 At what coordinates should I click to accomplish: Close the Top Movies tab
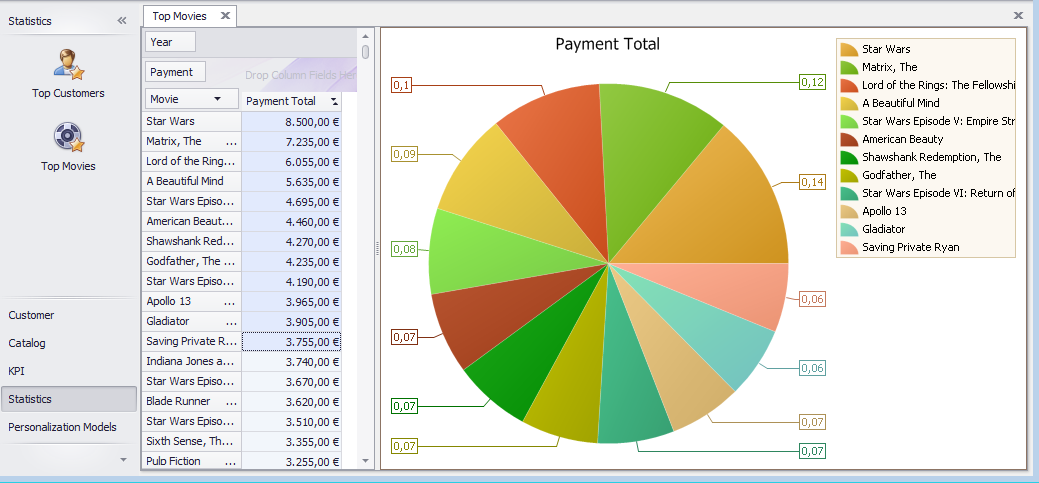coord(225,16)
